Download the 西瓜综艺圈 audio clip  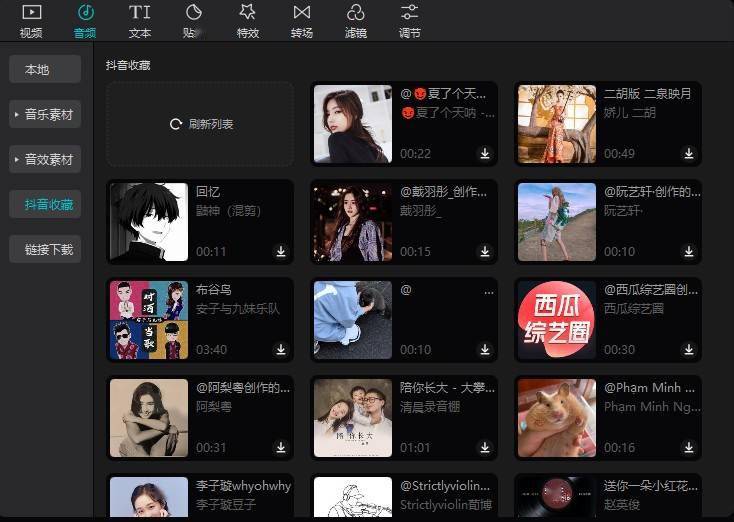[689, 350]
